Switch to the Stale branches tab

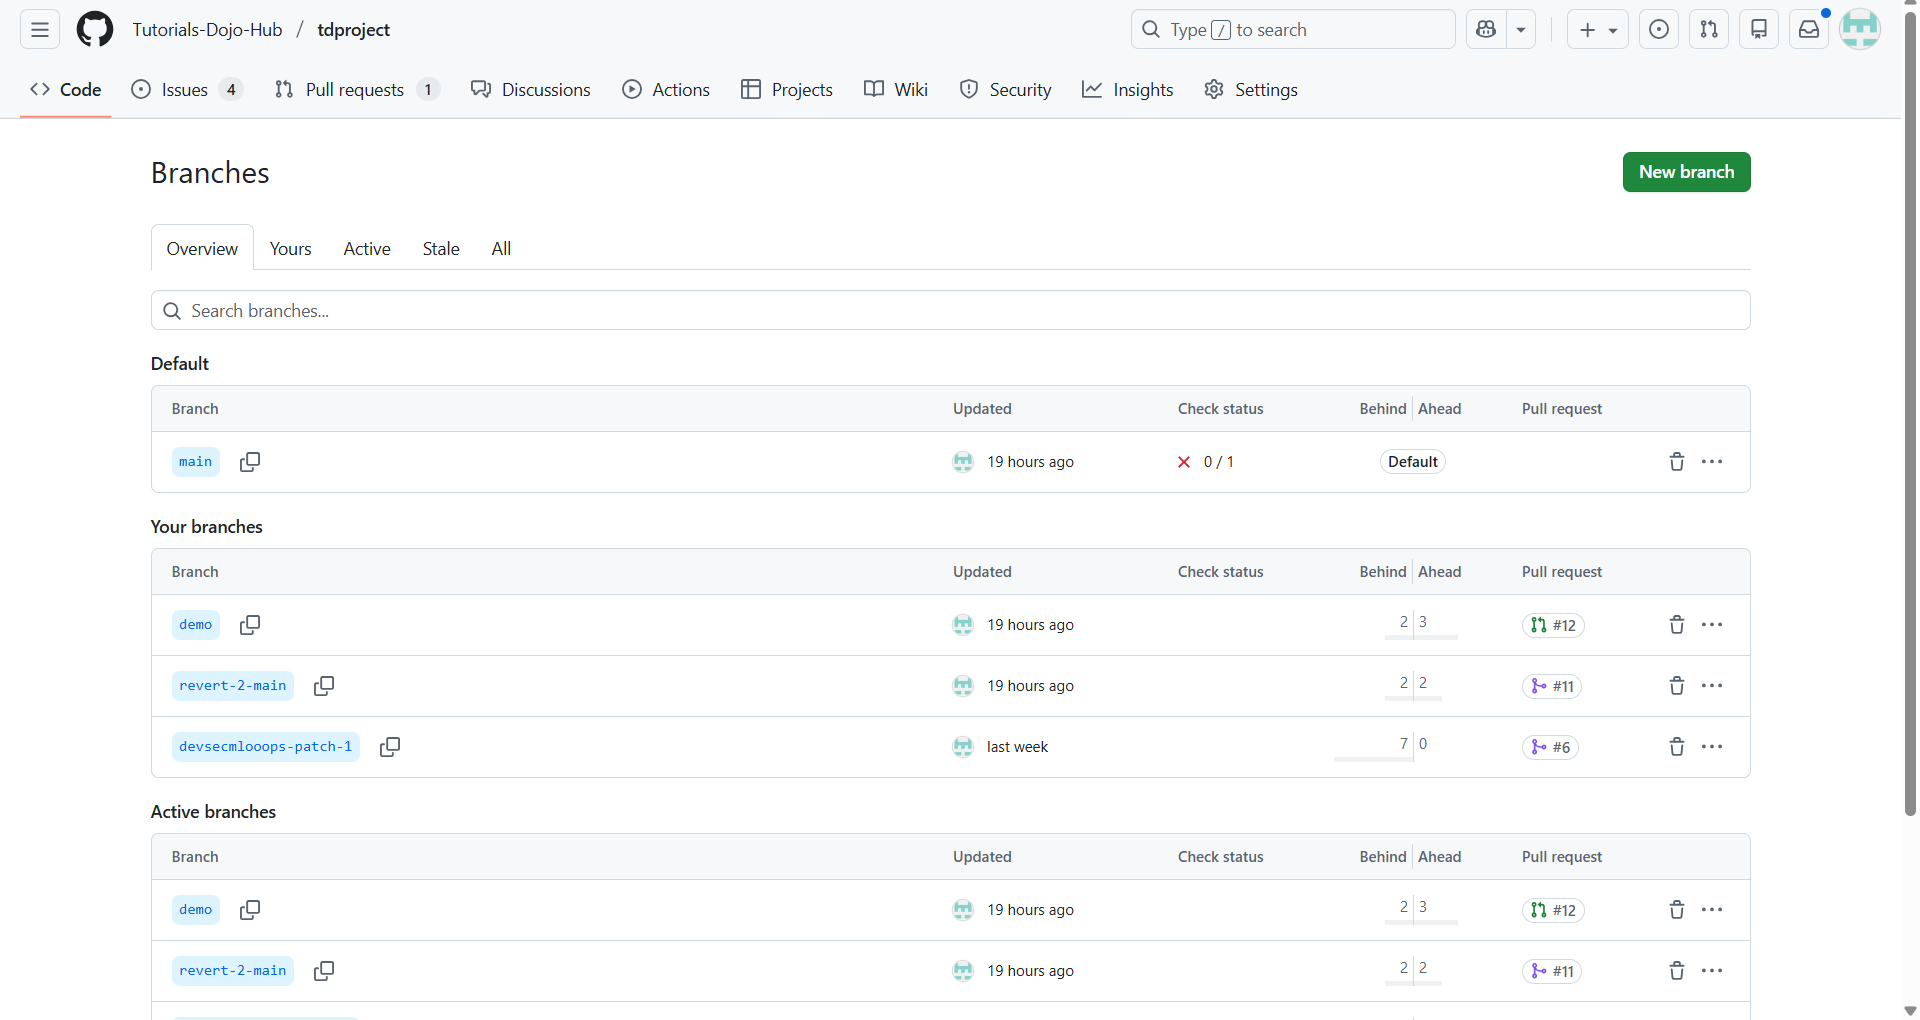tap(441, 249)
